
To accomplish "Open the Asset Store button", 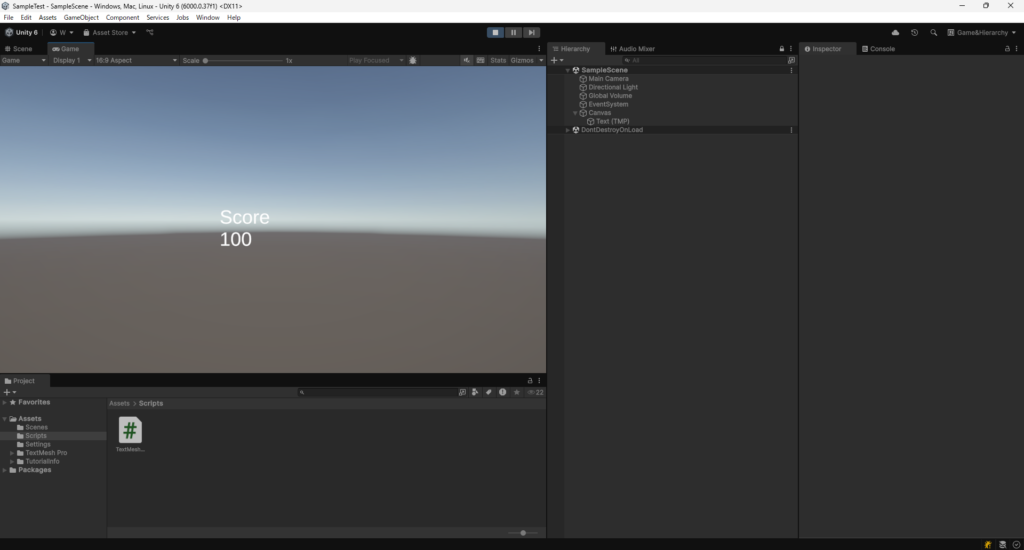I will (110, 33).
